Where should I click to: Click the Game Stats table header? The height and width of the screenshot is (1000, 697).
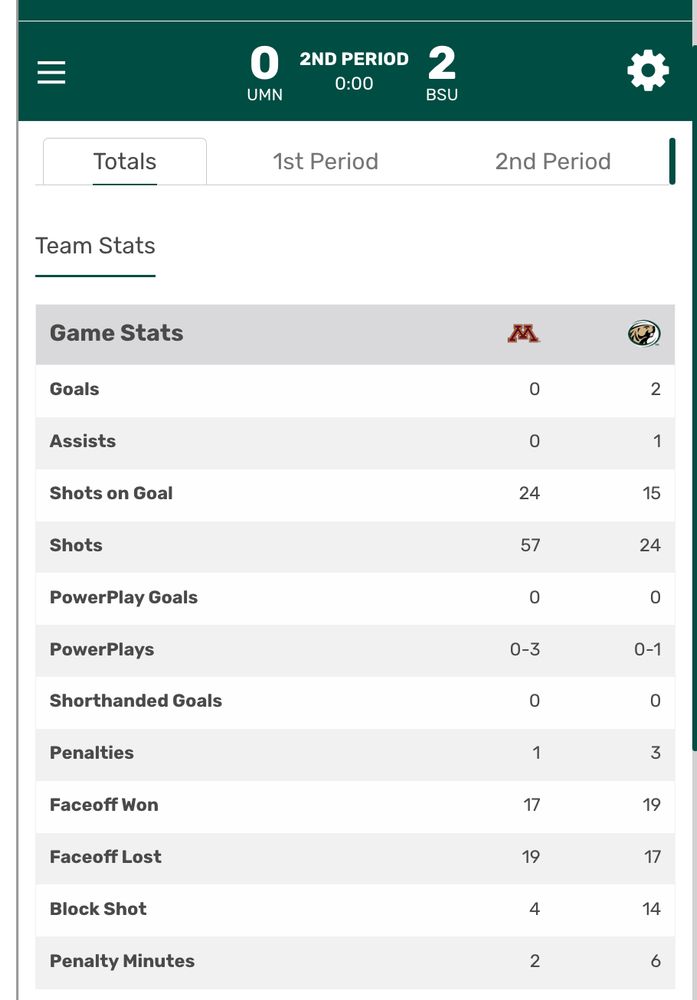(117, 334)
